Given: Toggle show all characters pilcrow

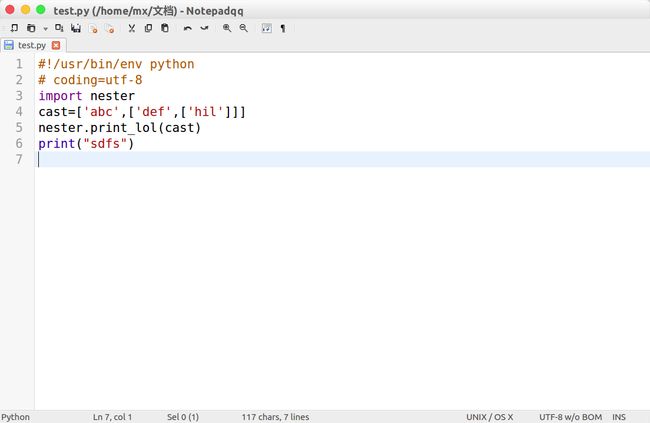Looking at the screenshot, I should click(x=283, y=28).
